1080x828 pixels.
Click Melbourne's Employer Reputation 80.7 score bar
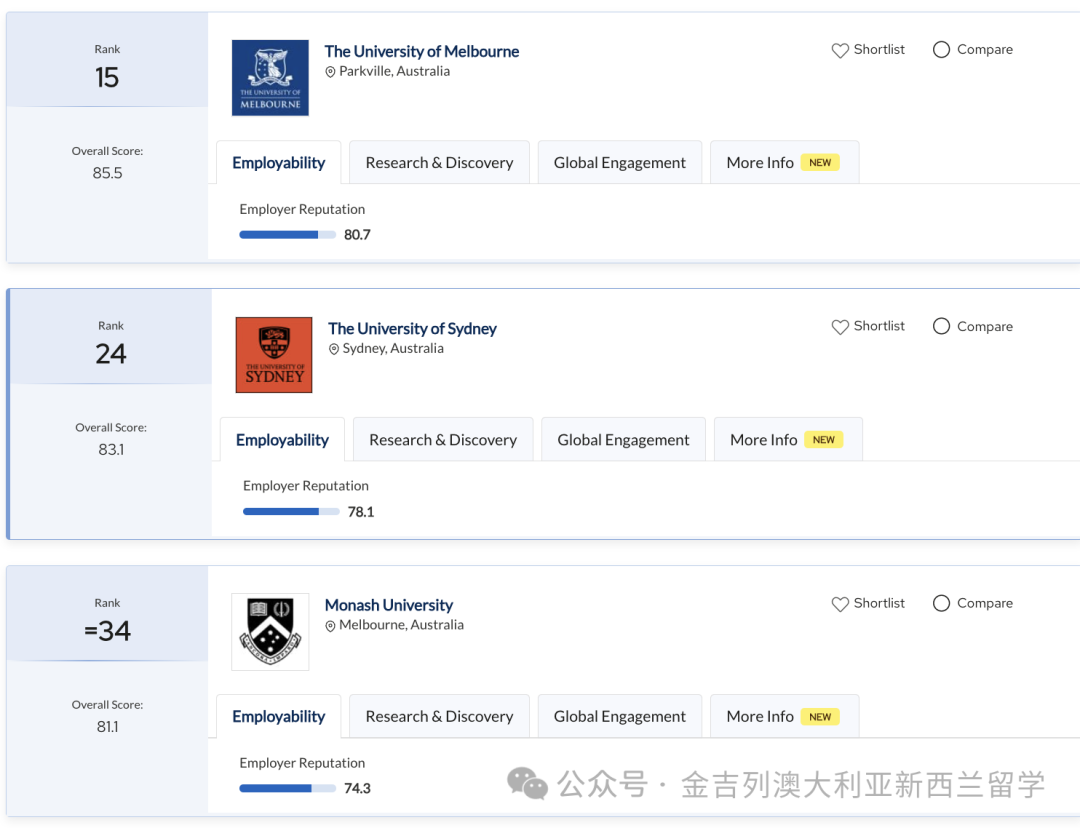click(287, 235)
